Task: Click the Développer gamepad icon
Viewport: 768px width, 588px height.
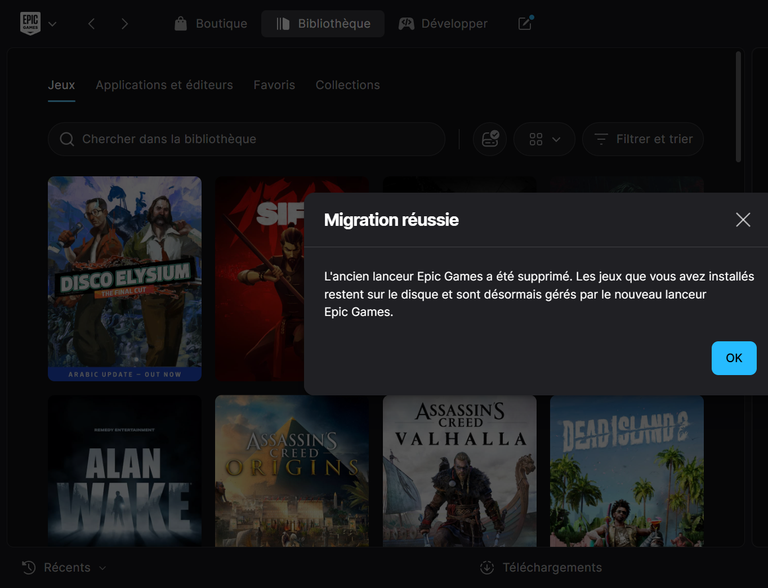Action: coord(406,24)
